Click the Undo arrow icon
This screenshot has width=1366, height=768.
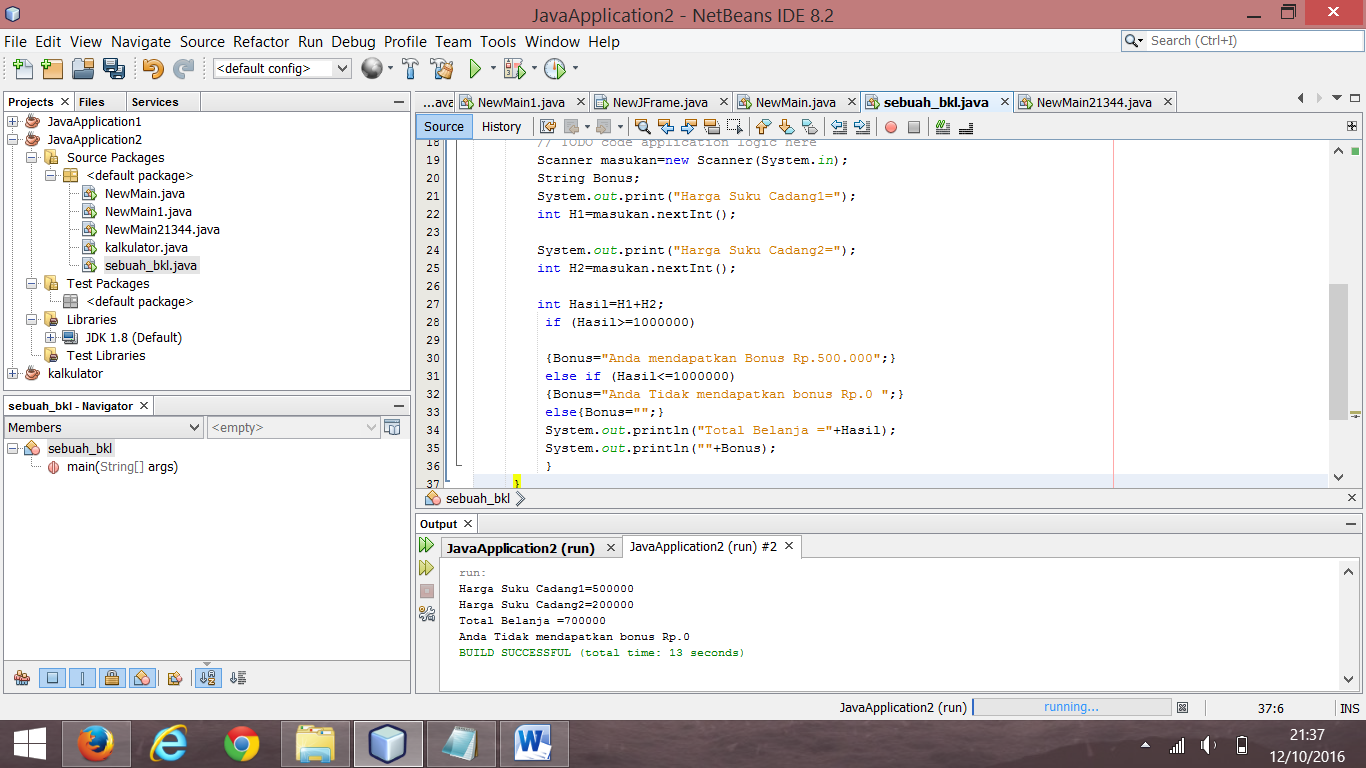click(153, 69)
